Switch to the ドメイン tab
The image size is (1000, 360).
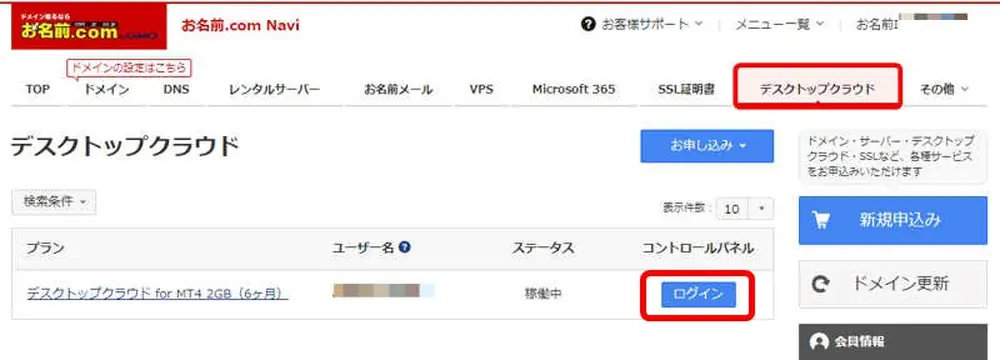(x=107, y=89)
